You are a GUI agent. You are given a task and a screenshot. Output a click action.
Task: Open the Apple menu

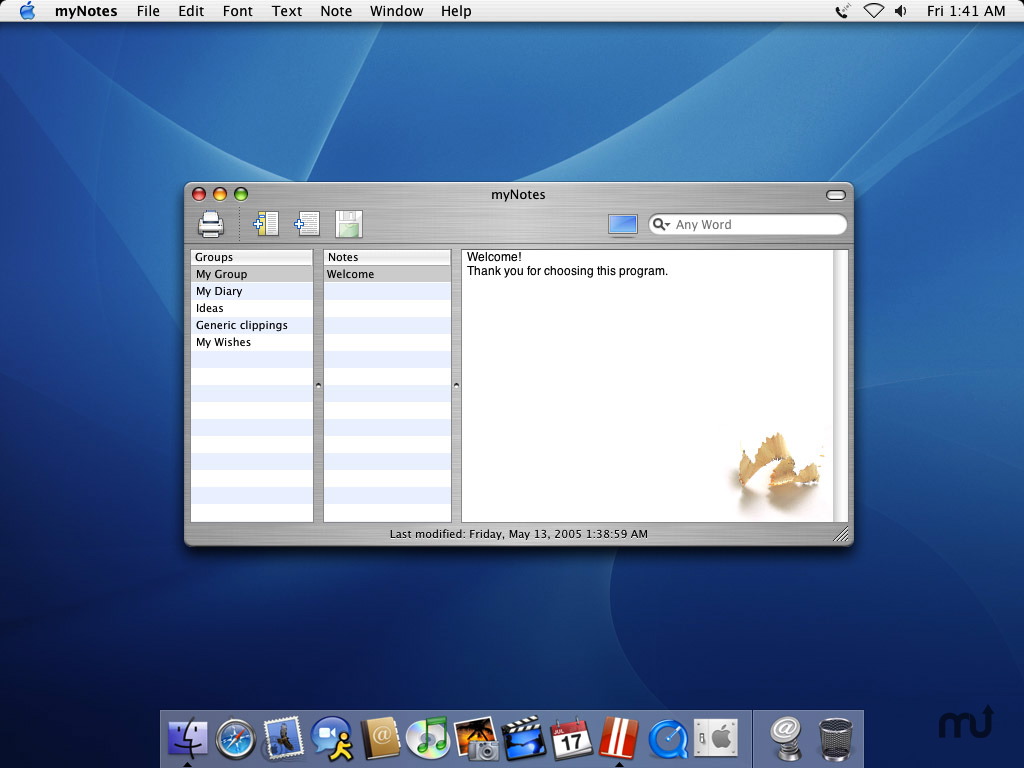click(27, 11)
